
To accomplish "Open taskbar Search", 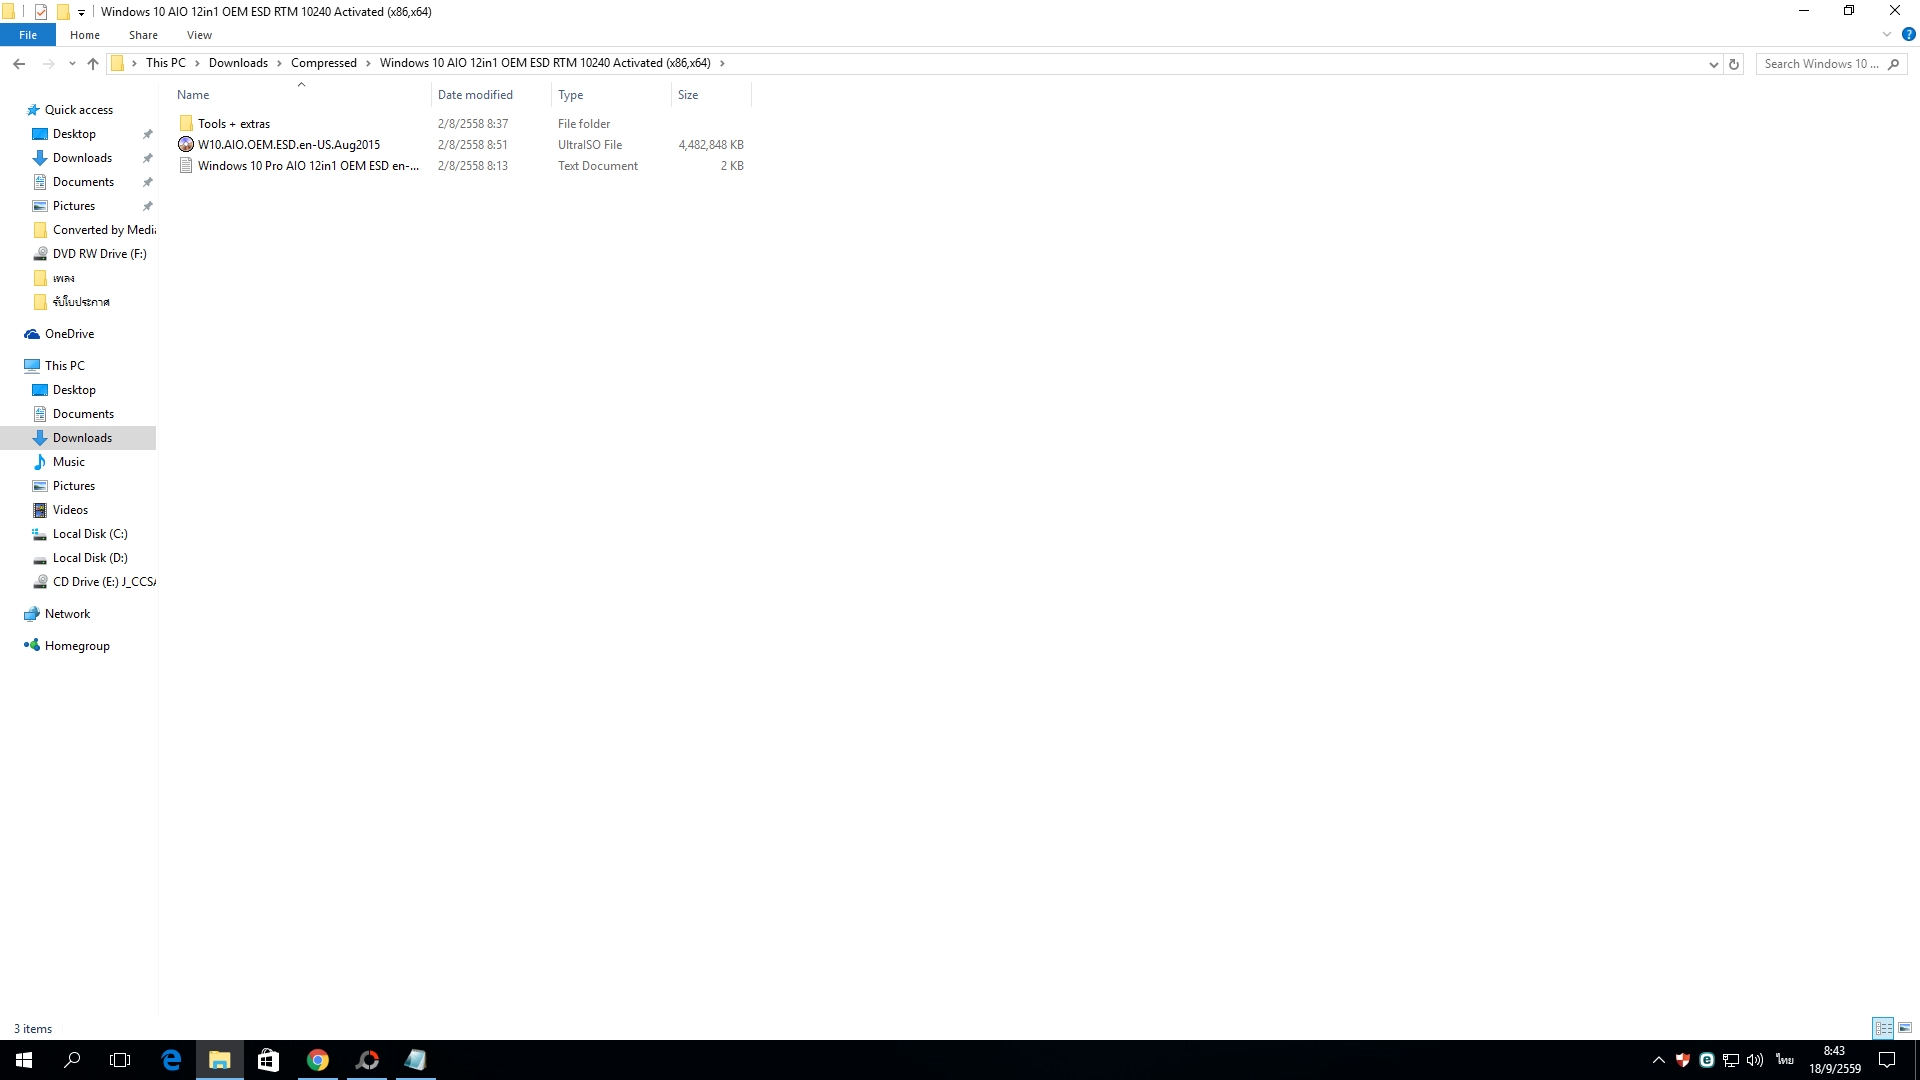I will point(72,1060).
